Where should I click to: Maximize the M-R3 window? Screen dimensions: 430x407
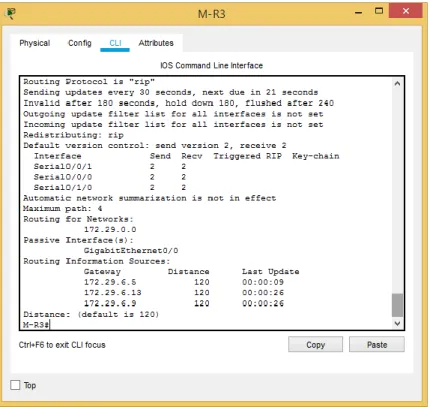click(x=379, y=11)
